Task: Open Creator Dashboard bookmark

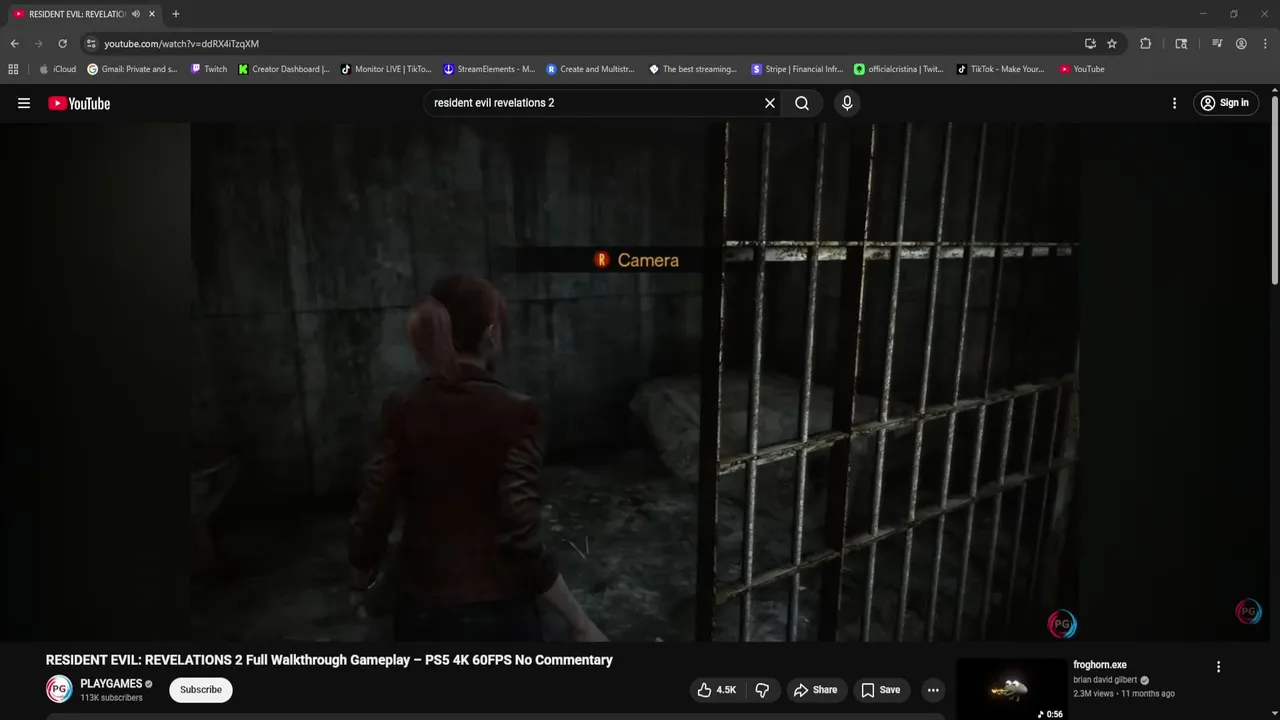Action: 284,69
